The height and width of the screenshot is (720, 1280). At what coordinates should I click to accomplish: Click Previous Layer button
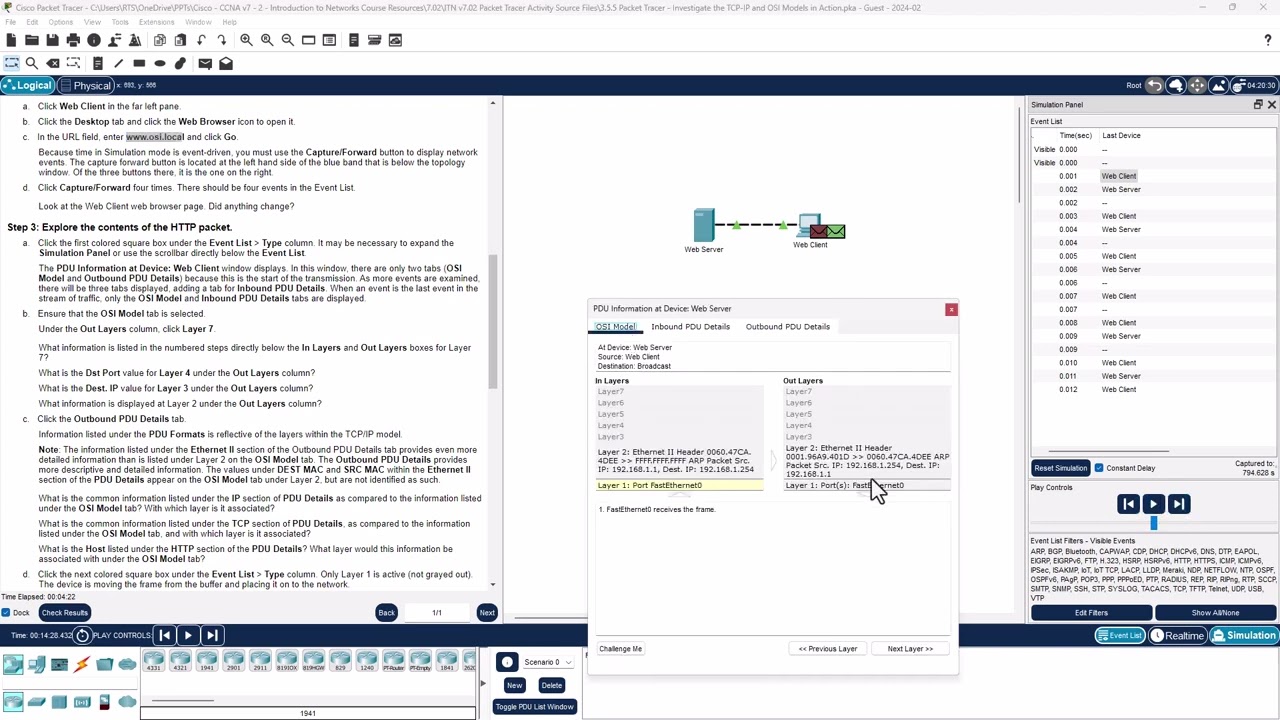click(x=828, y=649)
